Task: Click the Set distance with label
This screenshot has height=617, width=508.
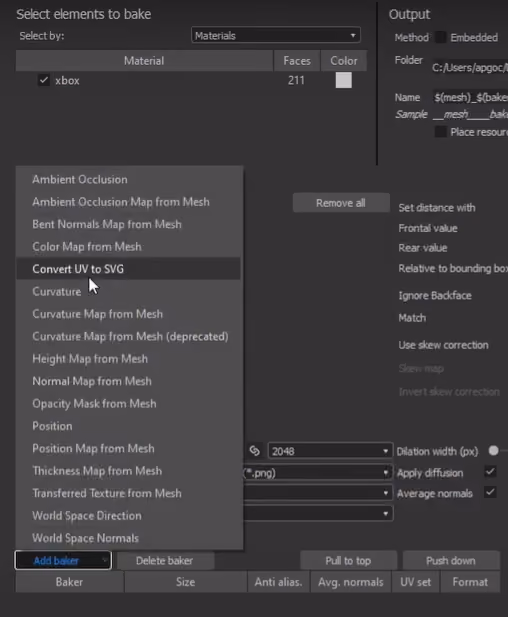Action: click(x=437, y=208)
